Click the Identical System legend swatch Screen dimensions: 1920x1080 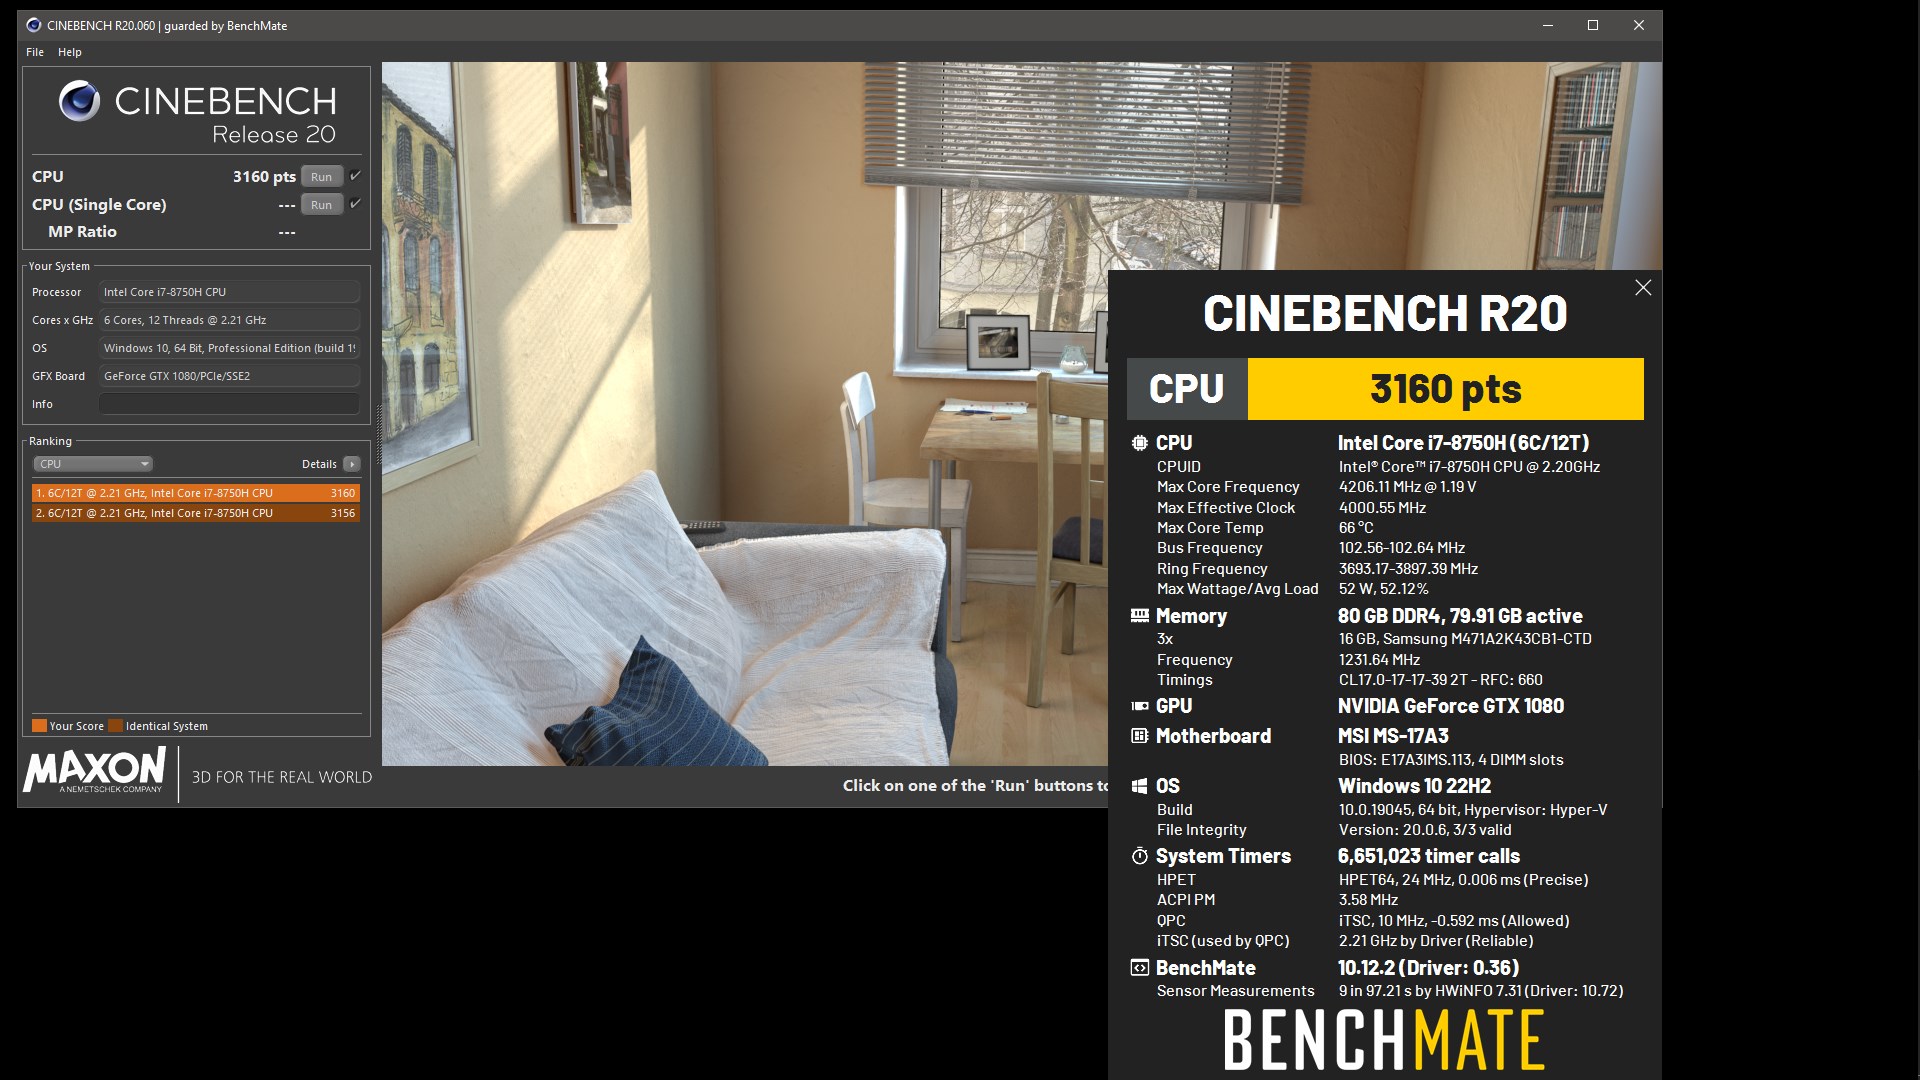115,726
